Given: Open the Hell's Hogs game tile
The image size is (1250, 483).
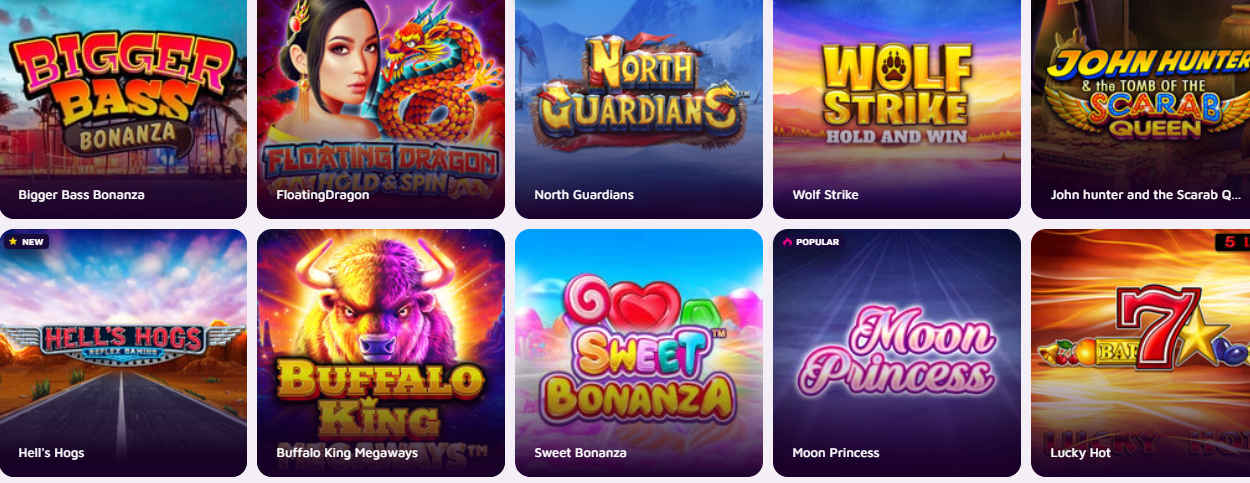Looking at the screenshot, I should coord(123,353).
